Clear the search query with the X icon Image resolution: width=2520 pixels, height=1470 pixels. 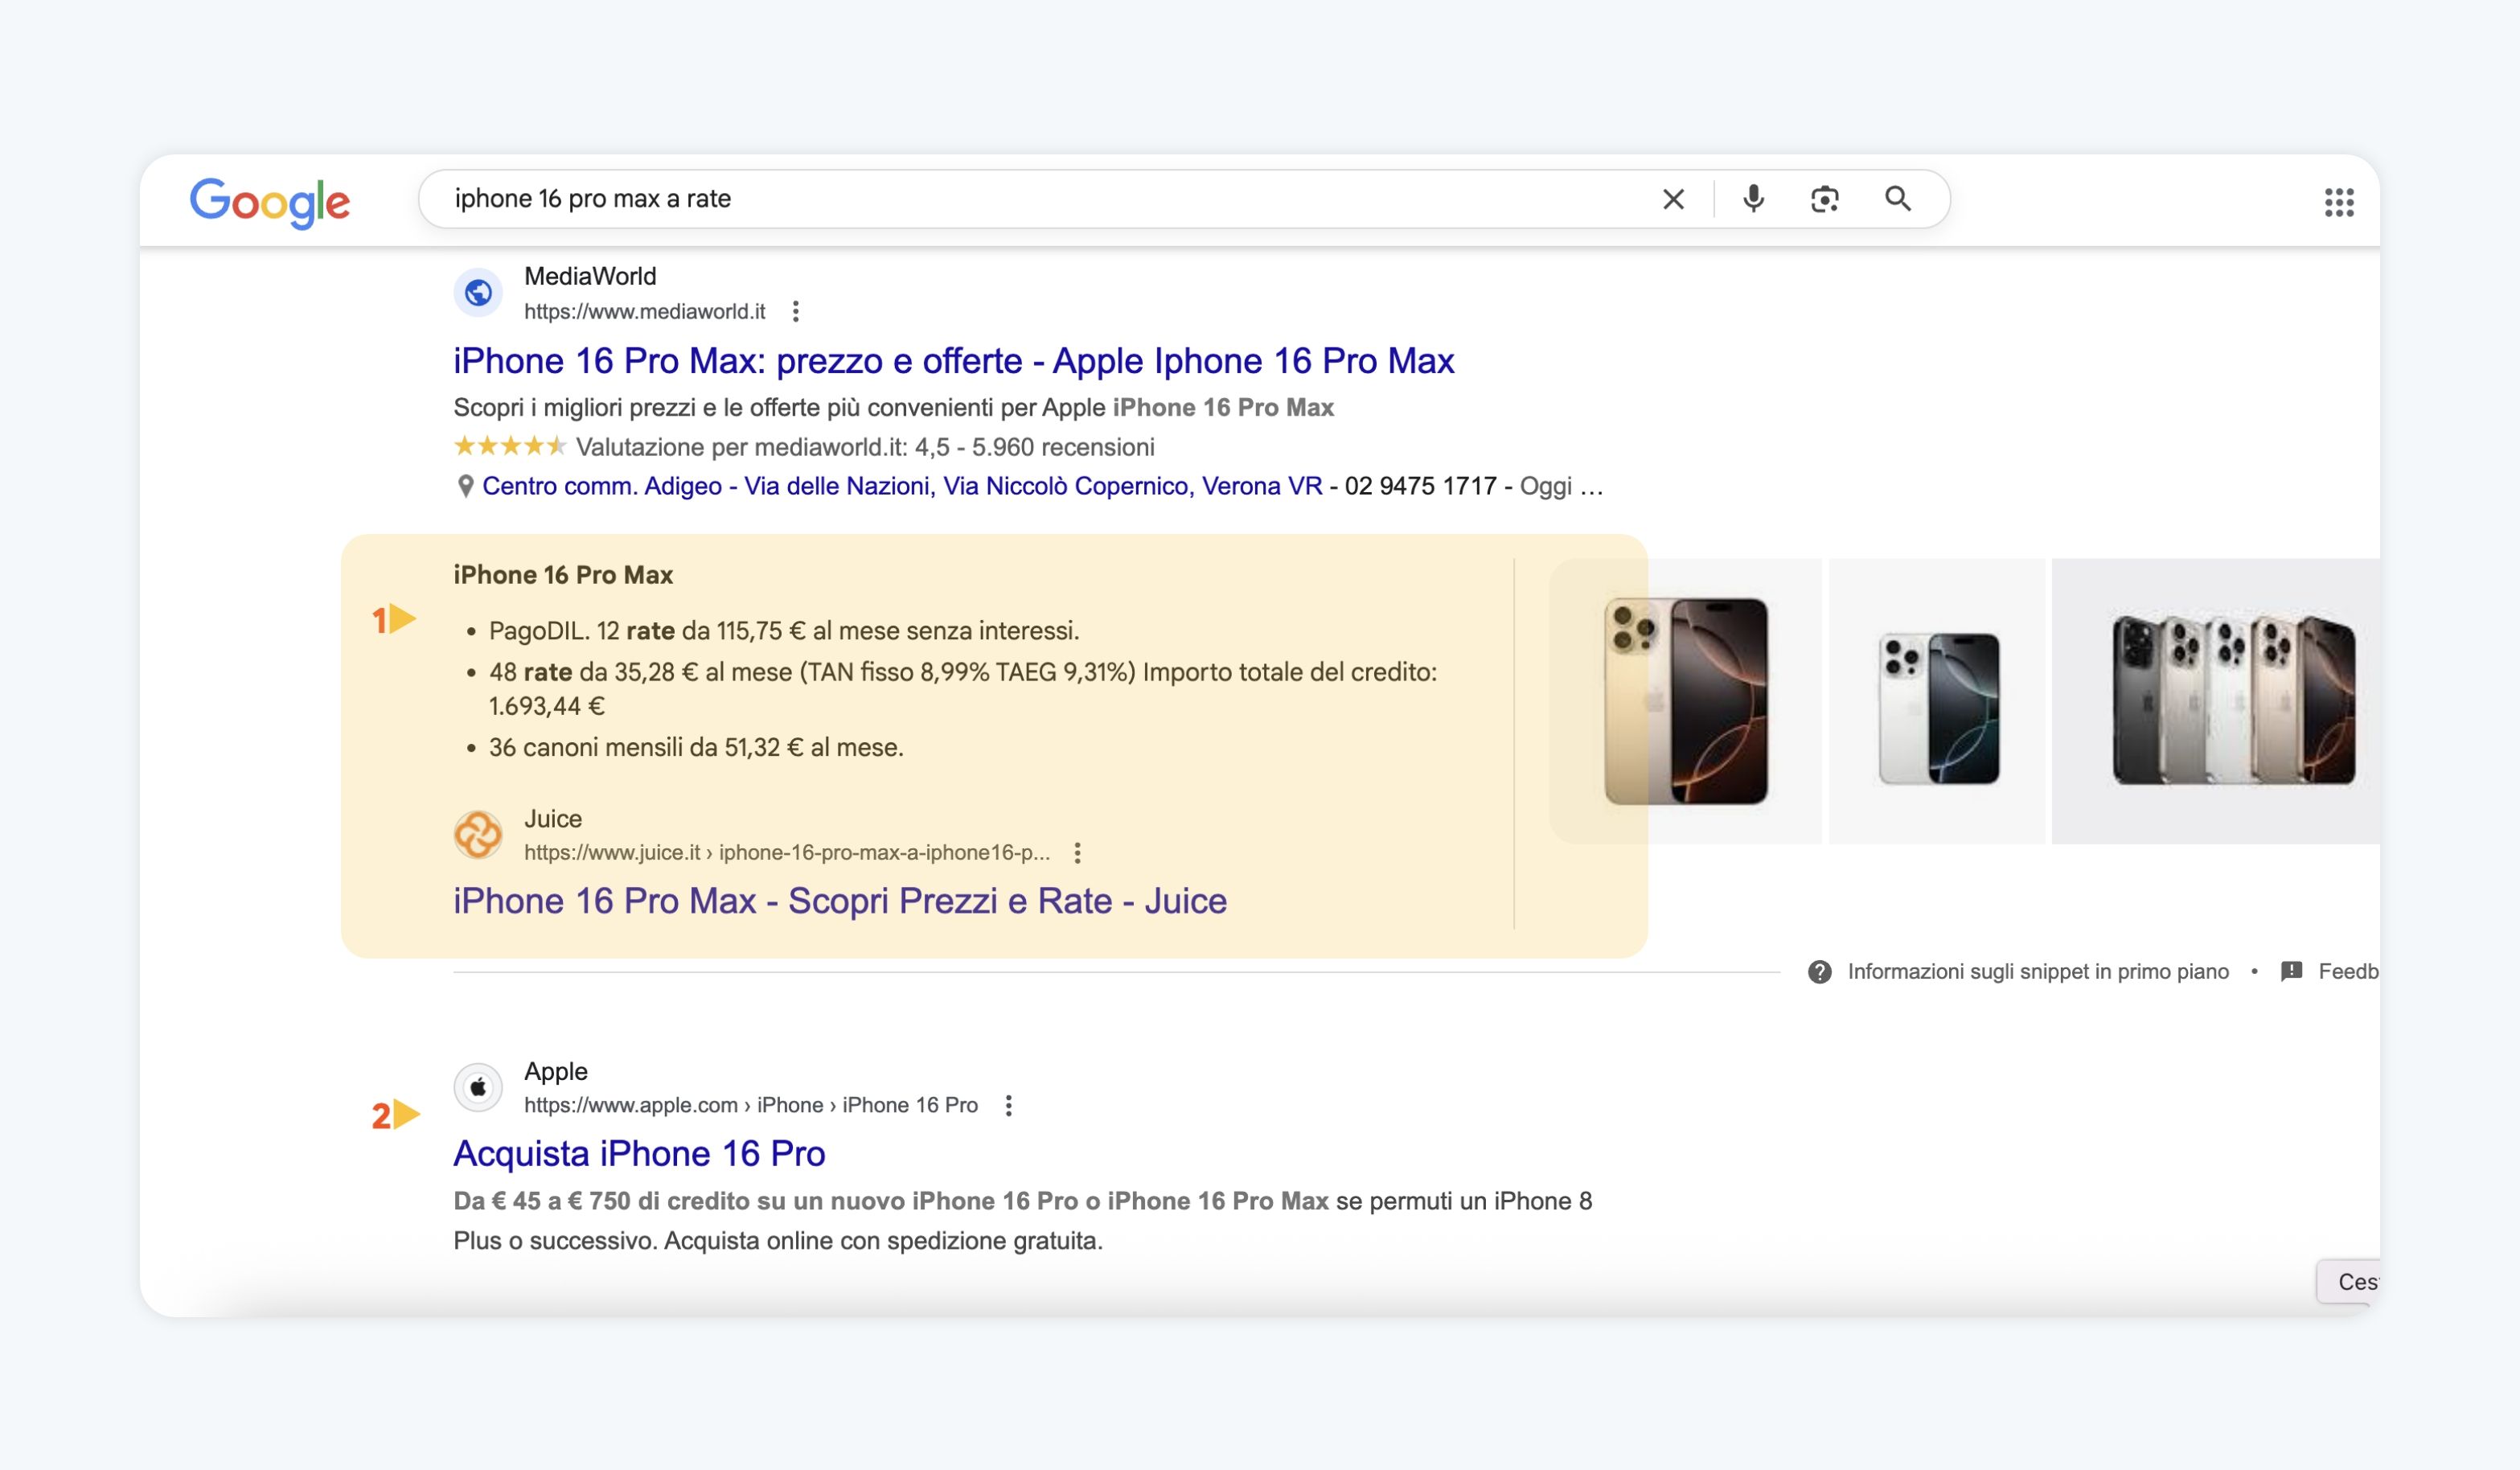(x=1673, y=199)
